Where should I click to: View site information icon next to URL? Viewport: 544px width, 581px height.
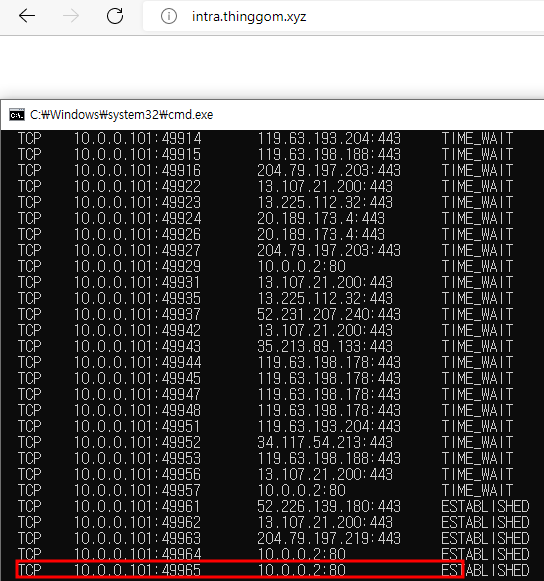click(169, 16)
